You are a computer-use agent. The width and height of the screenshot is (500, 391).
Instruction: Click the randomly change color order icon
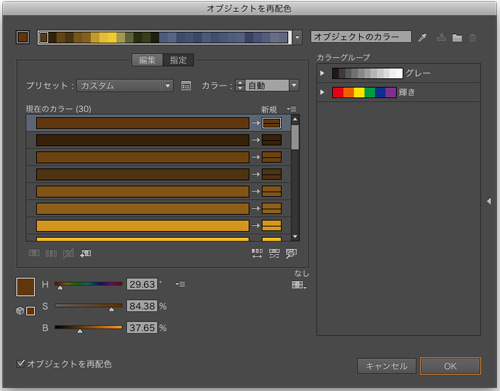(257, 254)
